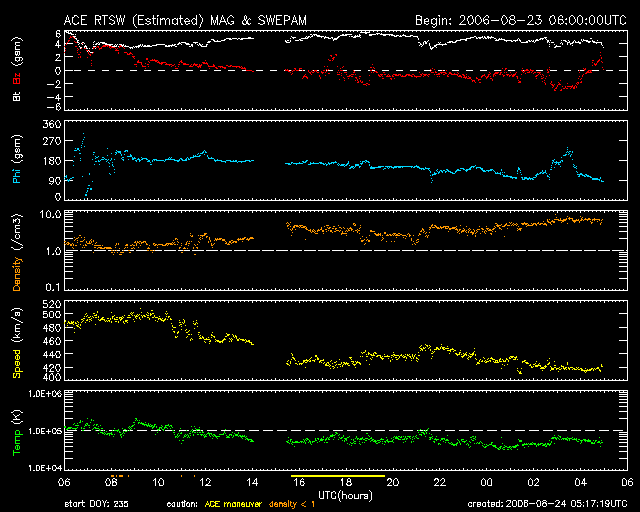Screen dimensions: 640x512
Task: Click the orange "density < 1" legend entry
Action: pyautogui.click(x=292, y=504)
